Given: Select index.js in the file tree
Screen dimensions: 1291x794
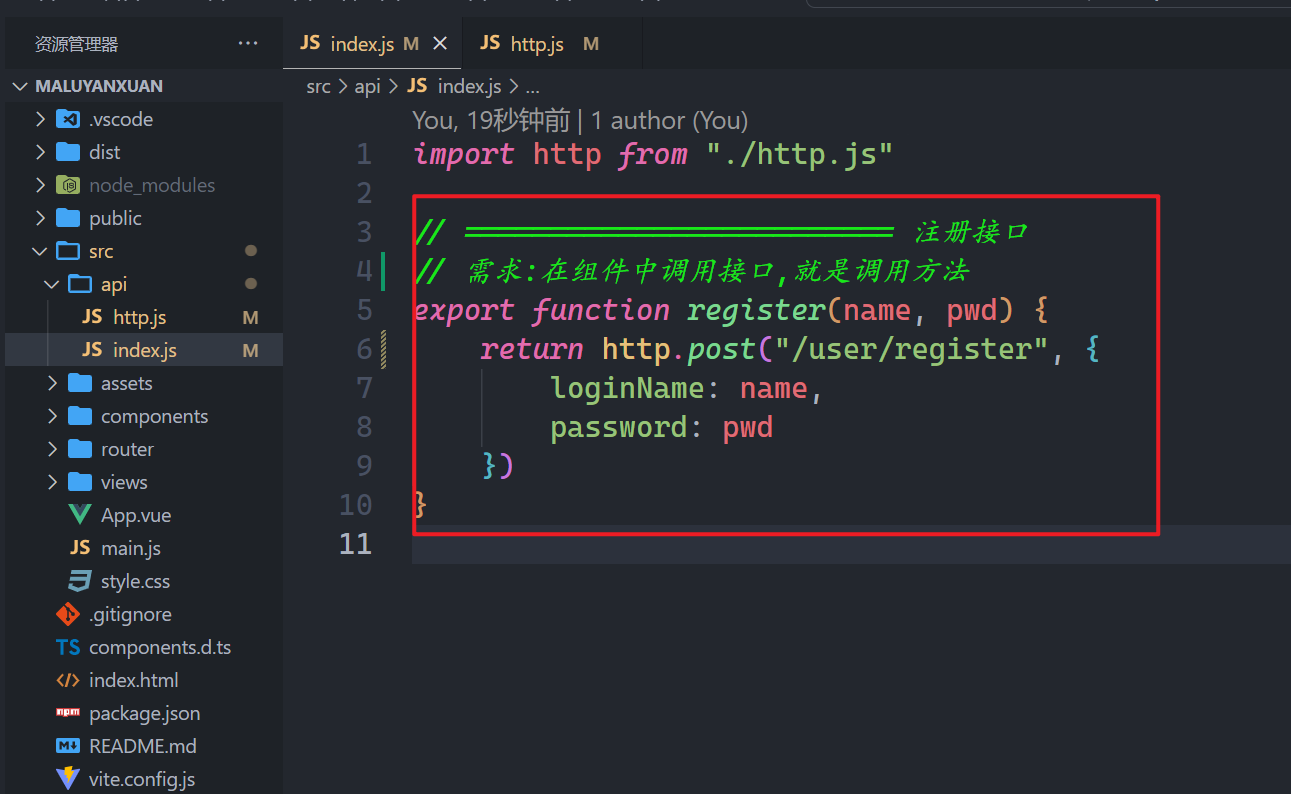Looking at the screenshot, I should tap(144, 350).
